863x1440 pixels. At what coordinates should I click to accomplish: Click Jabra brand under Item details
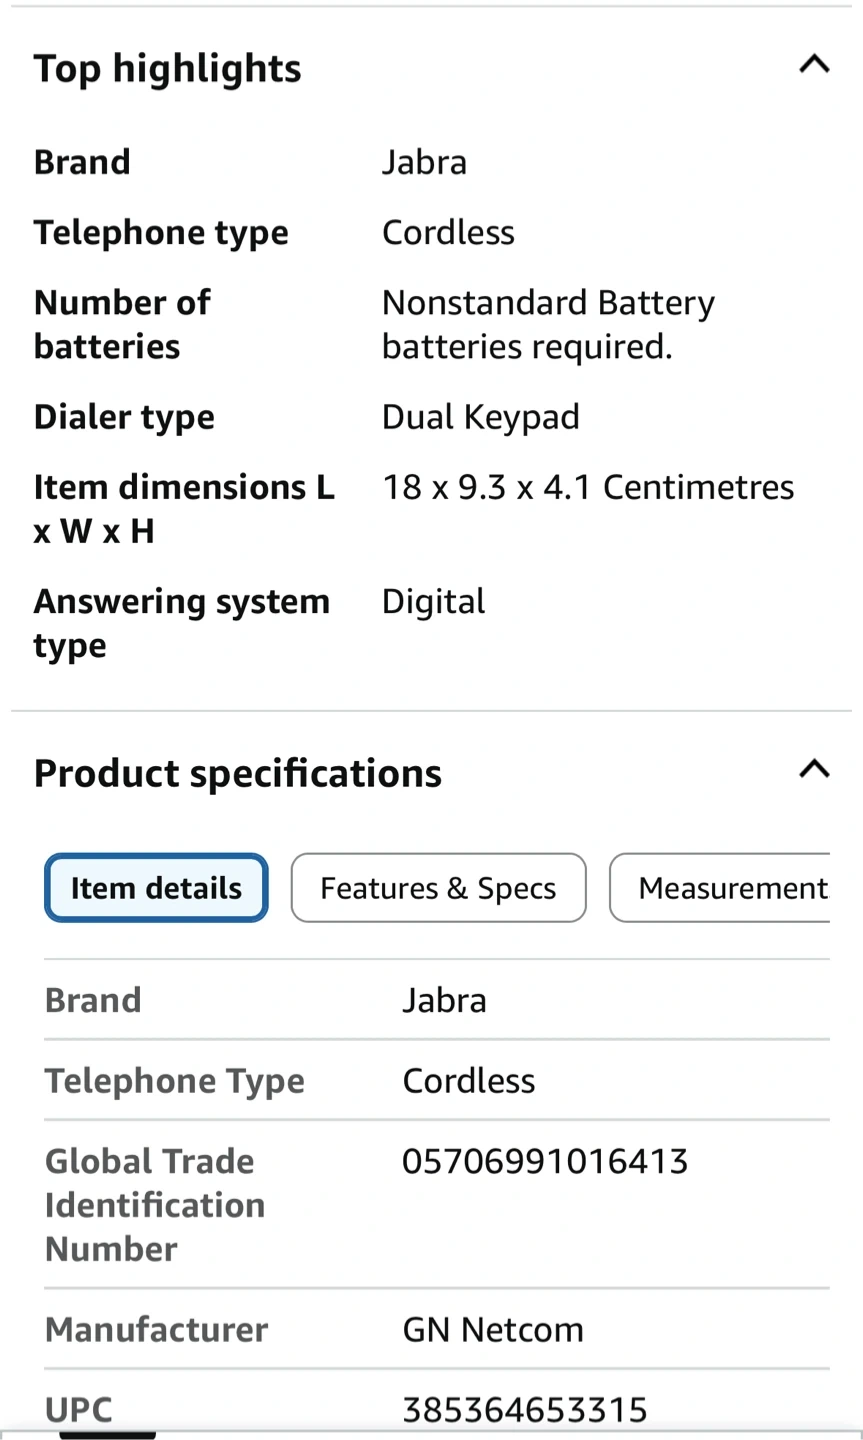(444, 1000)
